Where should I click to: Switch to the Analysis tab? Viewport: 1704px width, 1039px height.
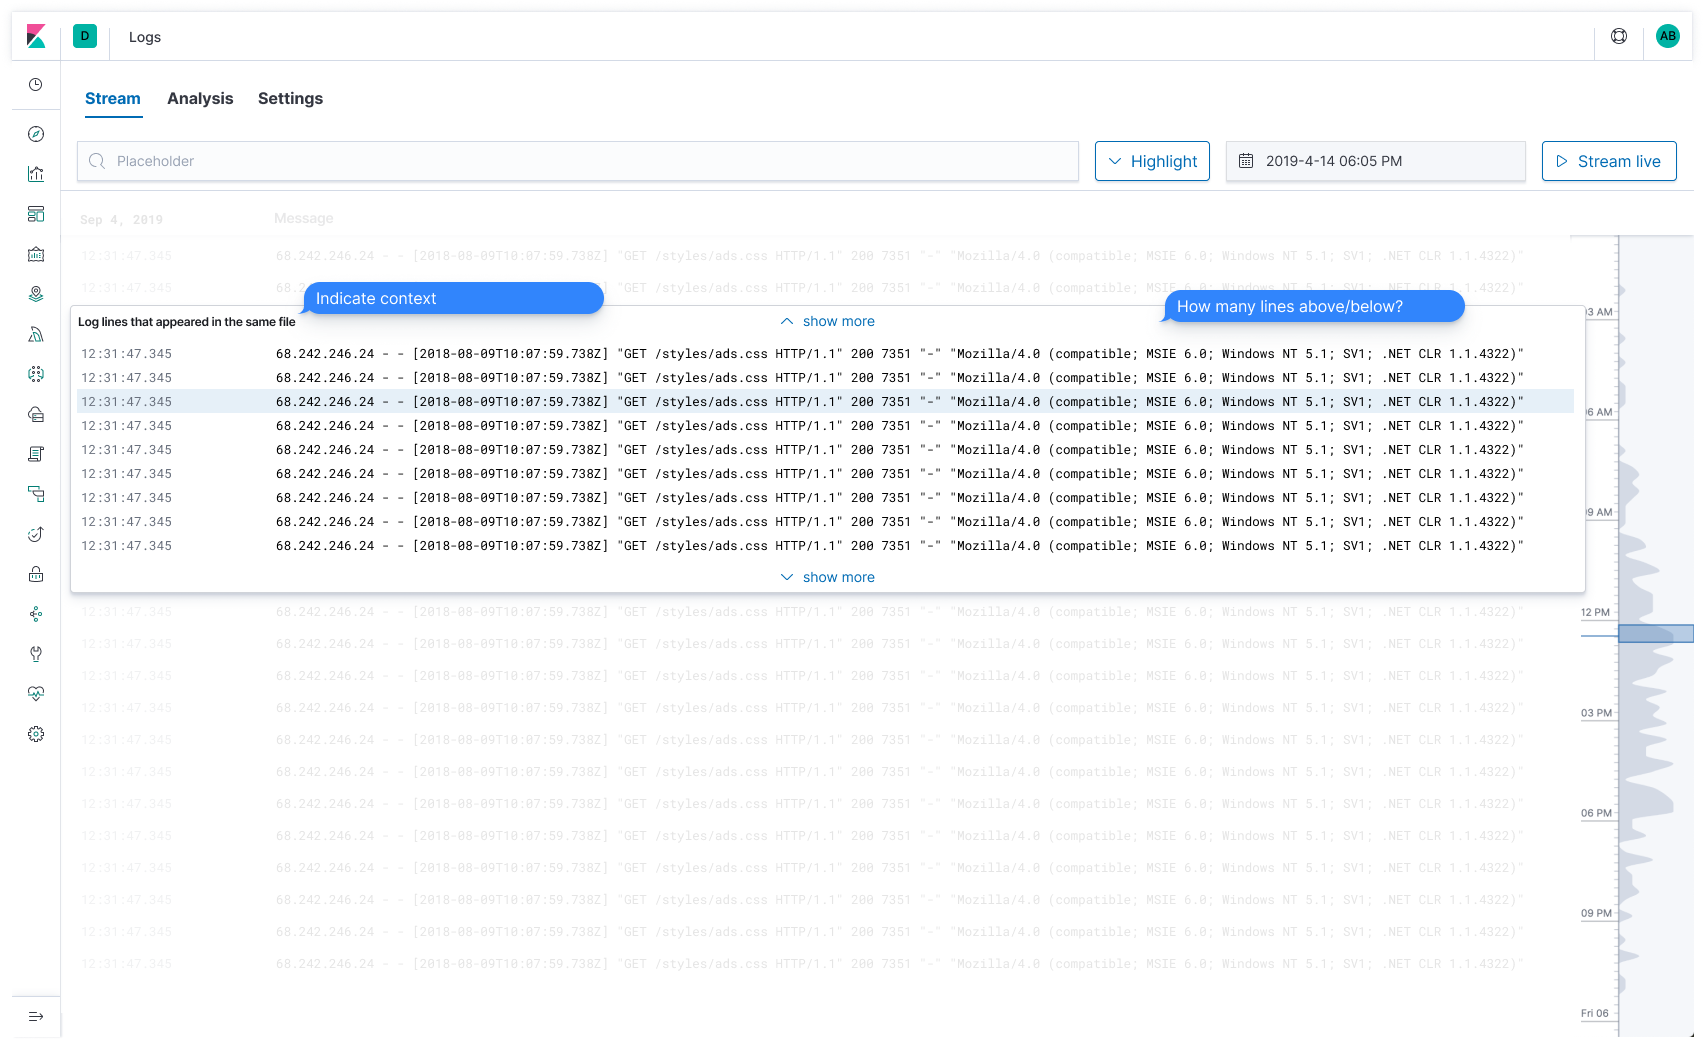click(200, 98)
